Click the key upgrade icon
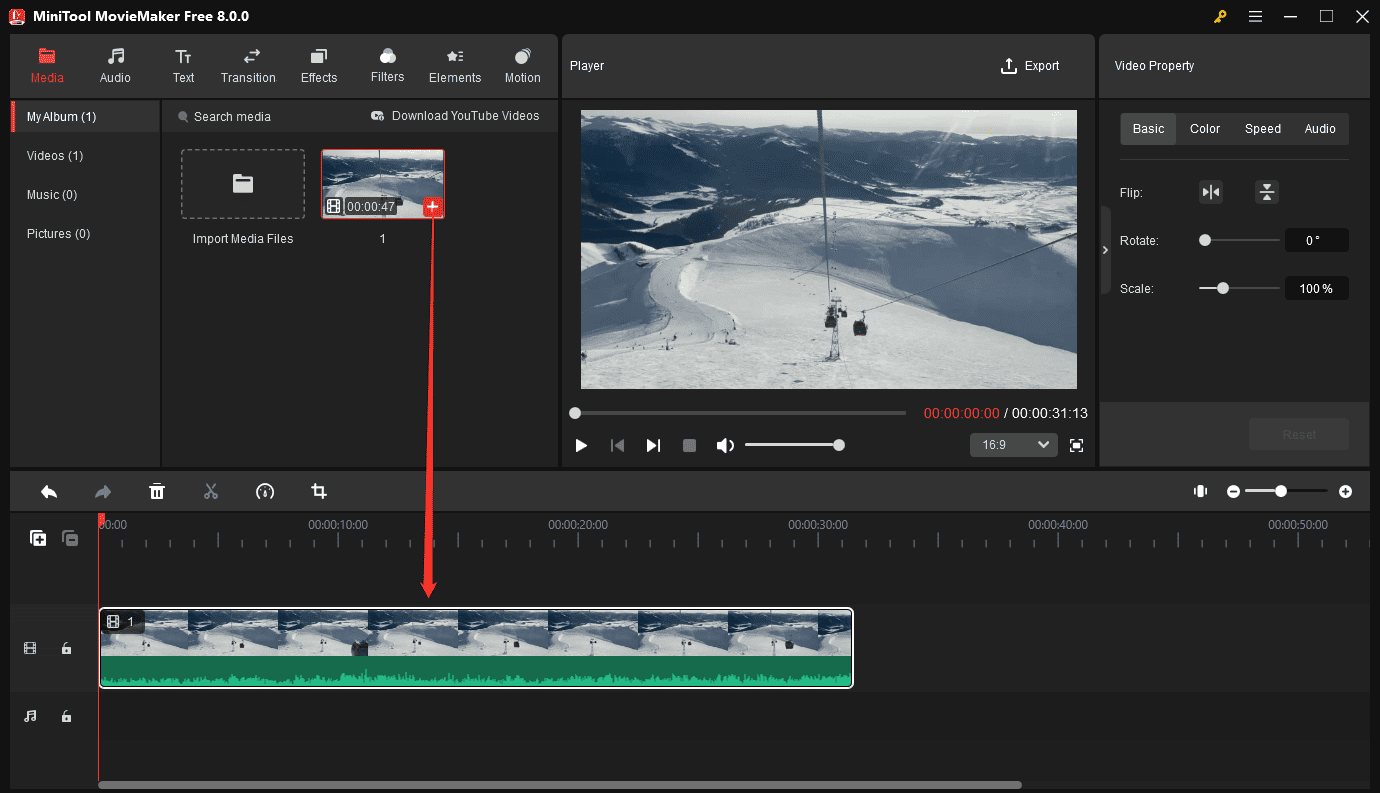 (1220, 16)
